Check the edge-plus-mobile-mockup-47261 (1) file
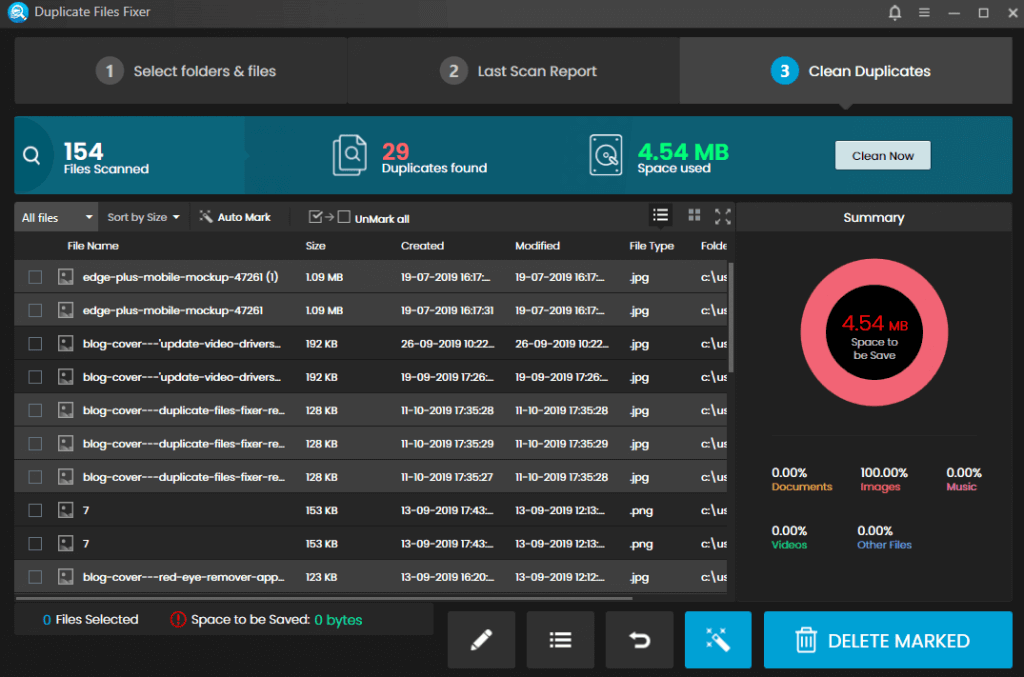 [x=35, y=277]
